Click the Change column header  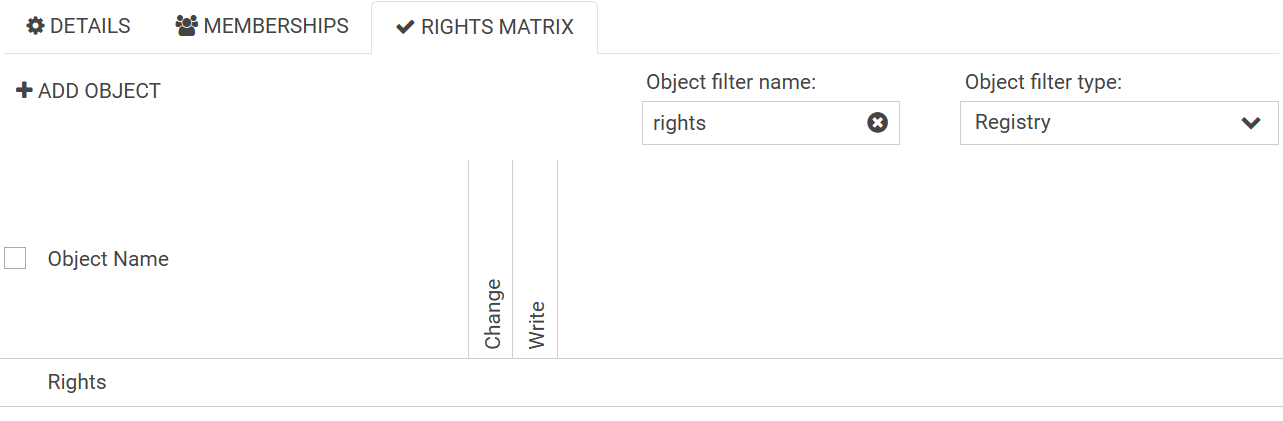click(492, 314)
